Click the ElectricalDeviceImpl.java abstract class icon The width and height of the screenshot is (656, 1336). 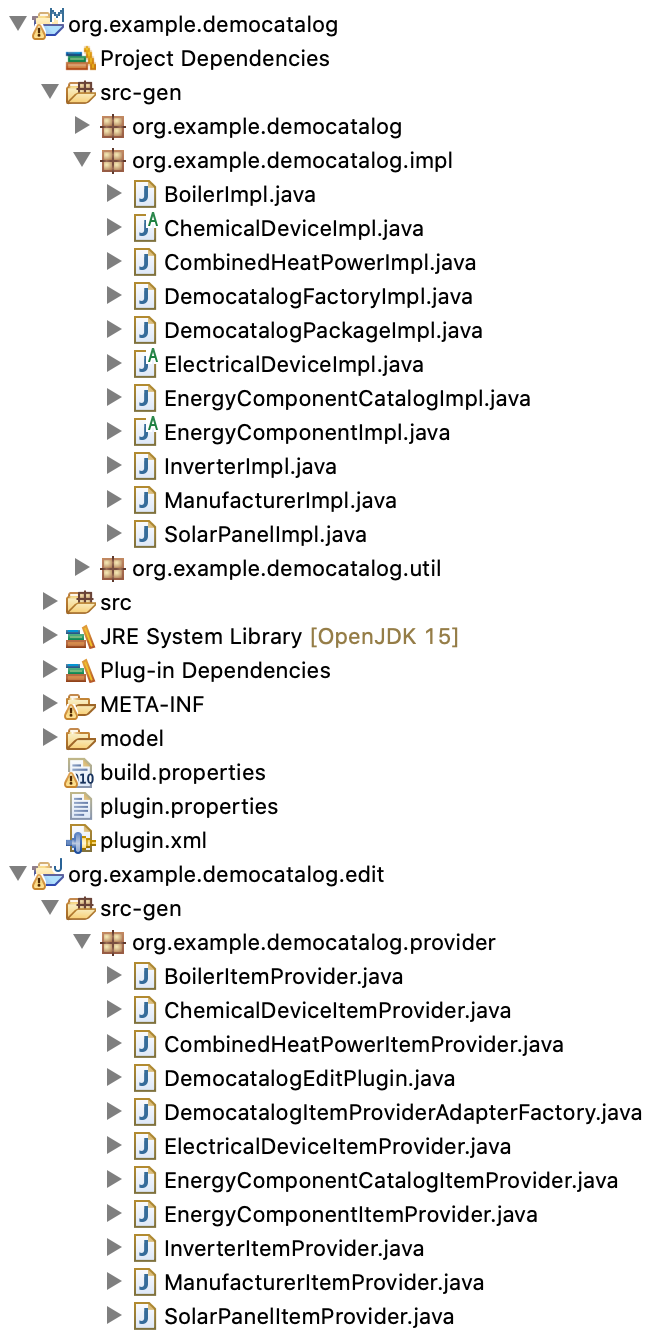(146, 364)
